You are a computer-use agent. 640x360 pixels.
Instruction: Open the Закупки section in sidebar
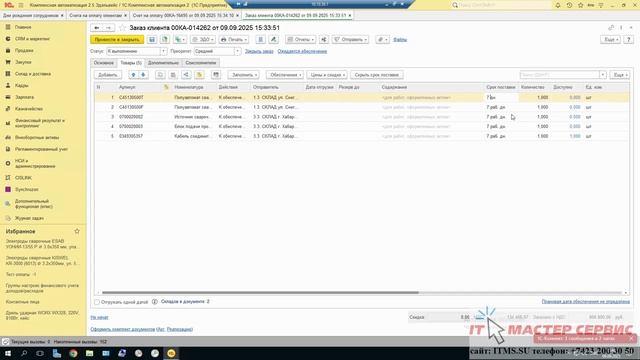pyautogui.click(x=23, y=62)
